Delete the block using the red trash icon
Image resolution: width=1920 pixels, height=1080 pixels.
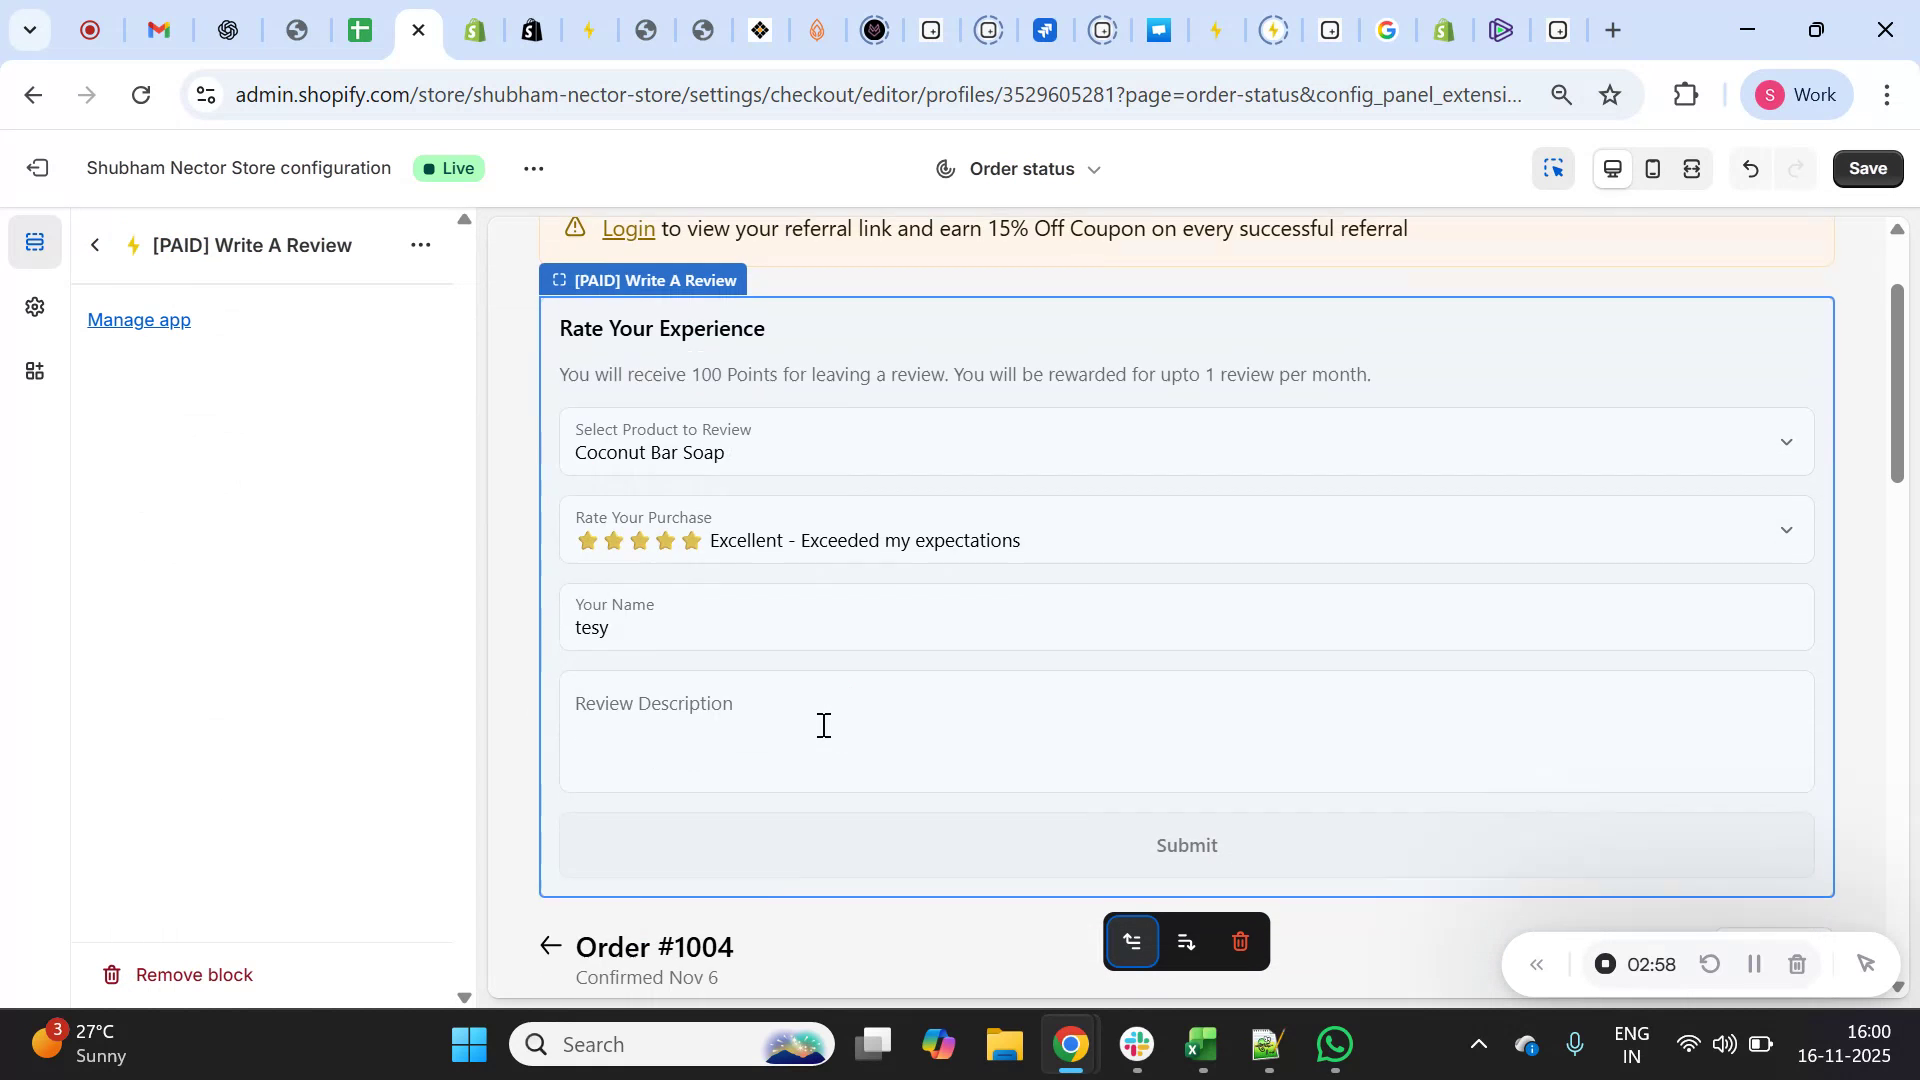pos(1240,941)
